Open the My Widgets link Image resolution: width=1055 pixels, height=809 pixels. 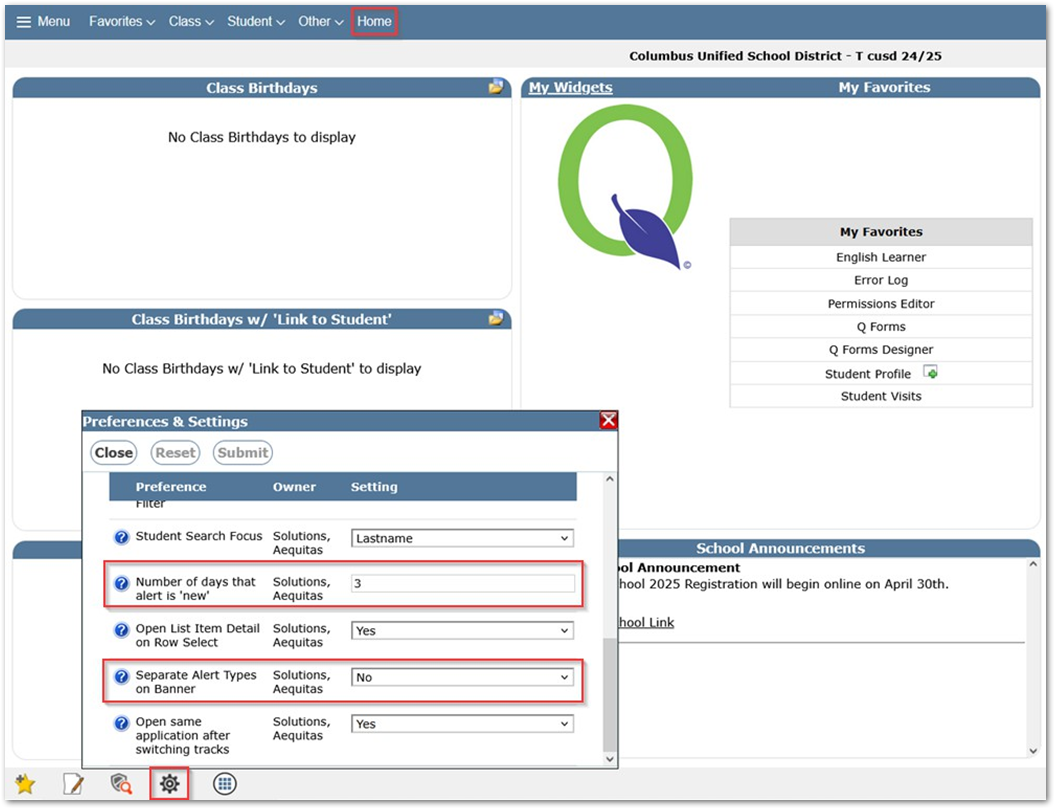[570, 87]
